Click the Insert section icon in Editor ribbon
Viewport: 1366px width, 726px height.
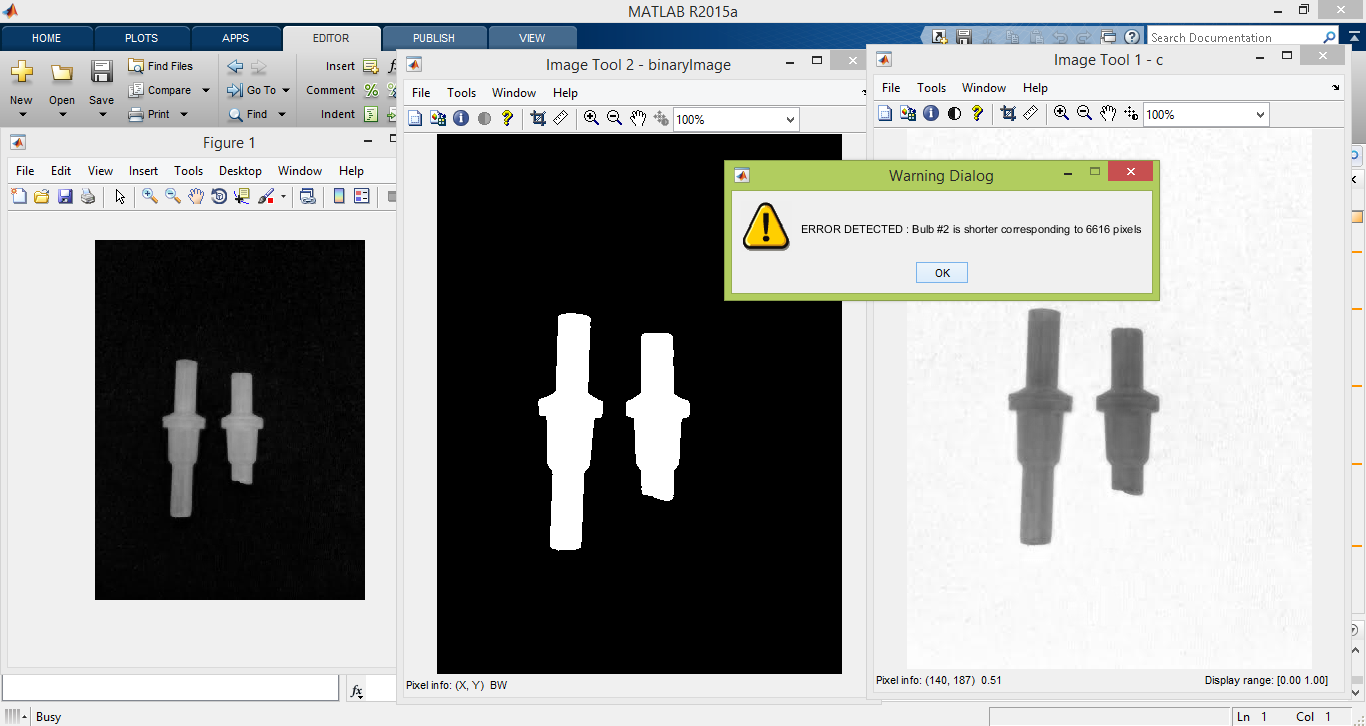click(x=371, y=67)
